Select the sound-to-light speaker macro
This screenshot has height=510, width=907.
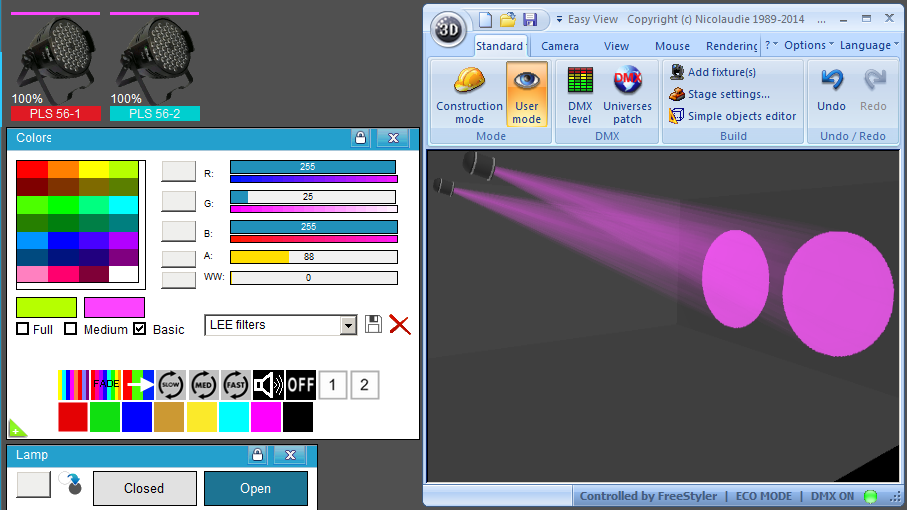(268, 385)
